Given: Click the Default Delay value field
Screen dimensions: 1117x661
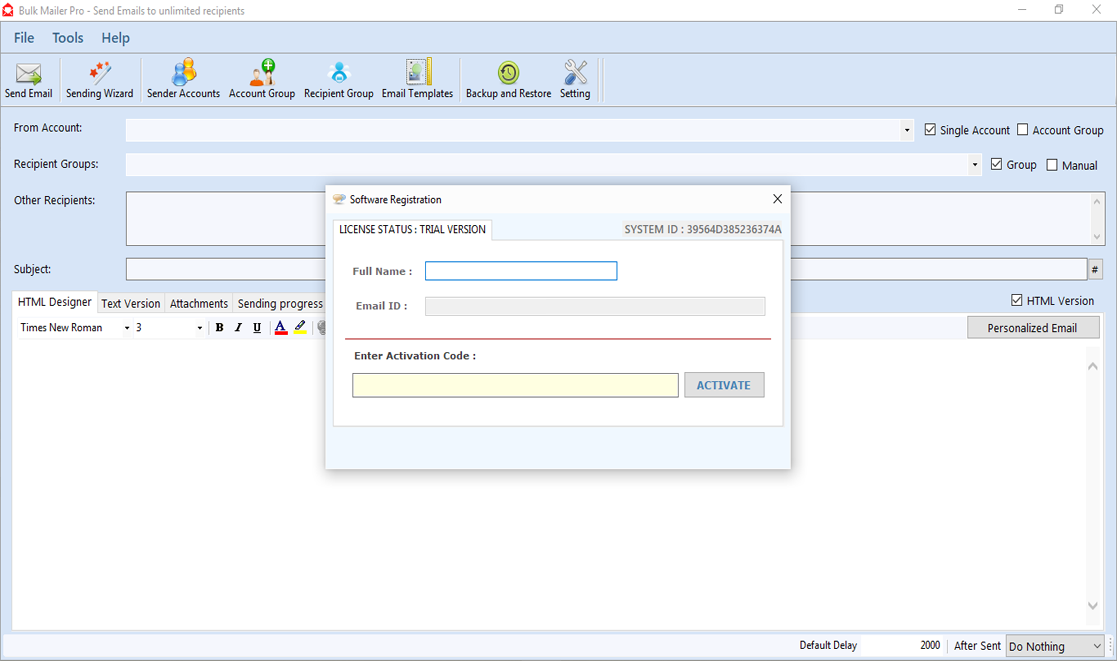Looking at the screenshot, I should click(901, 645).
